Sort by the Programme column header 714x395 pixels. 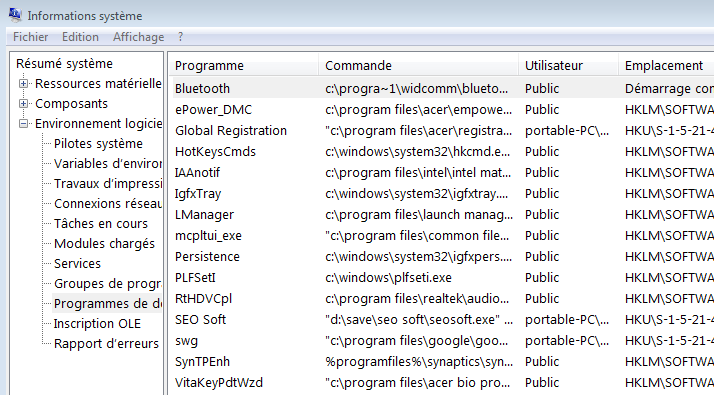[x=244, y=66]
